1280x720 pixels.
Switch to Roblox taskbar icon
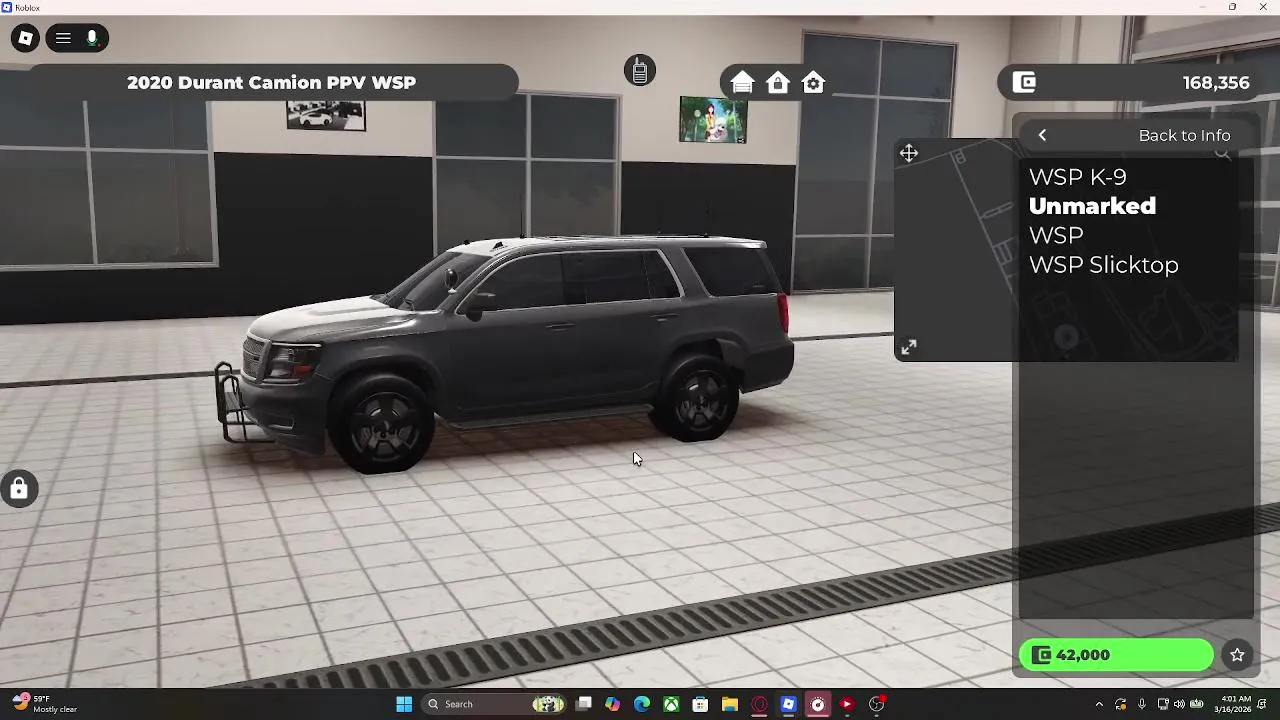tap(788, 704)
